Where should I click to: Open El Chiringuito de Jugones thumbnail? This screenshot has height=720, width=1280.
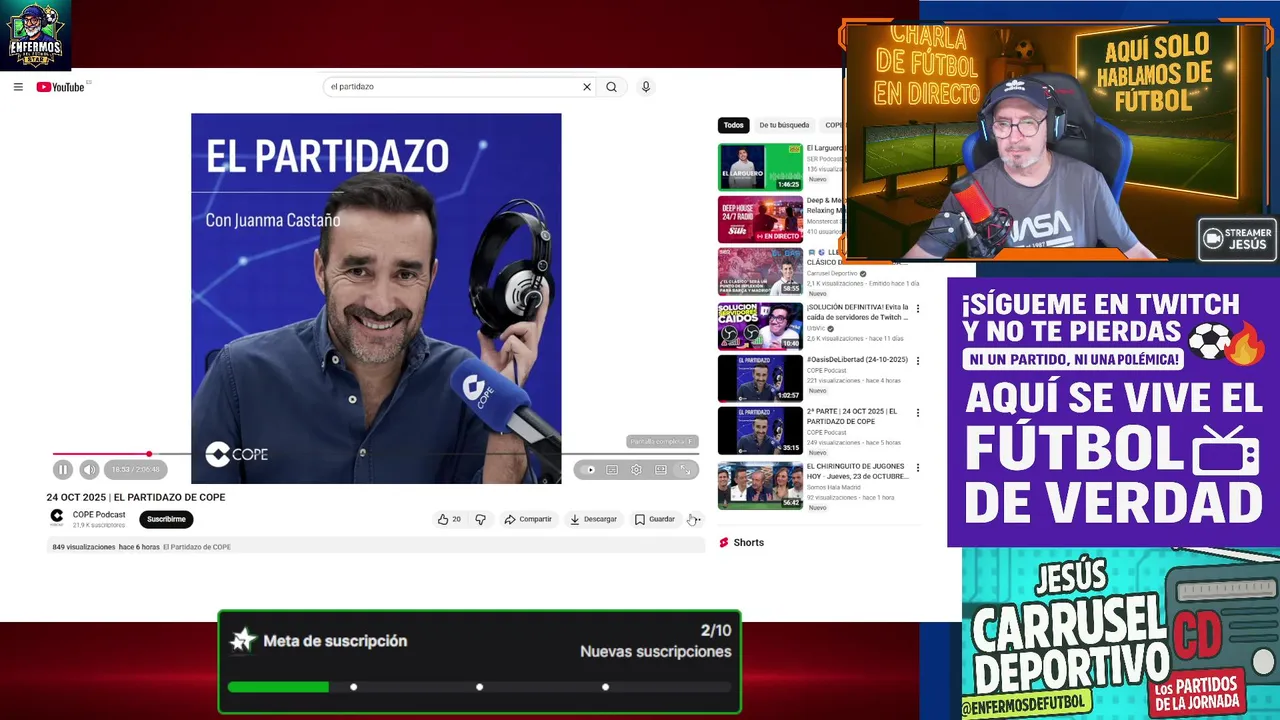click(x=760, y=485)
